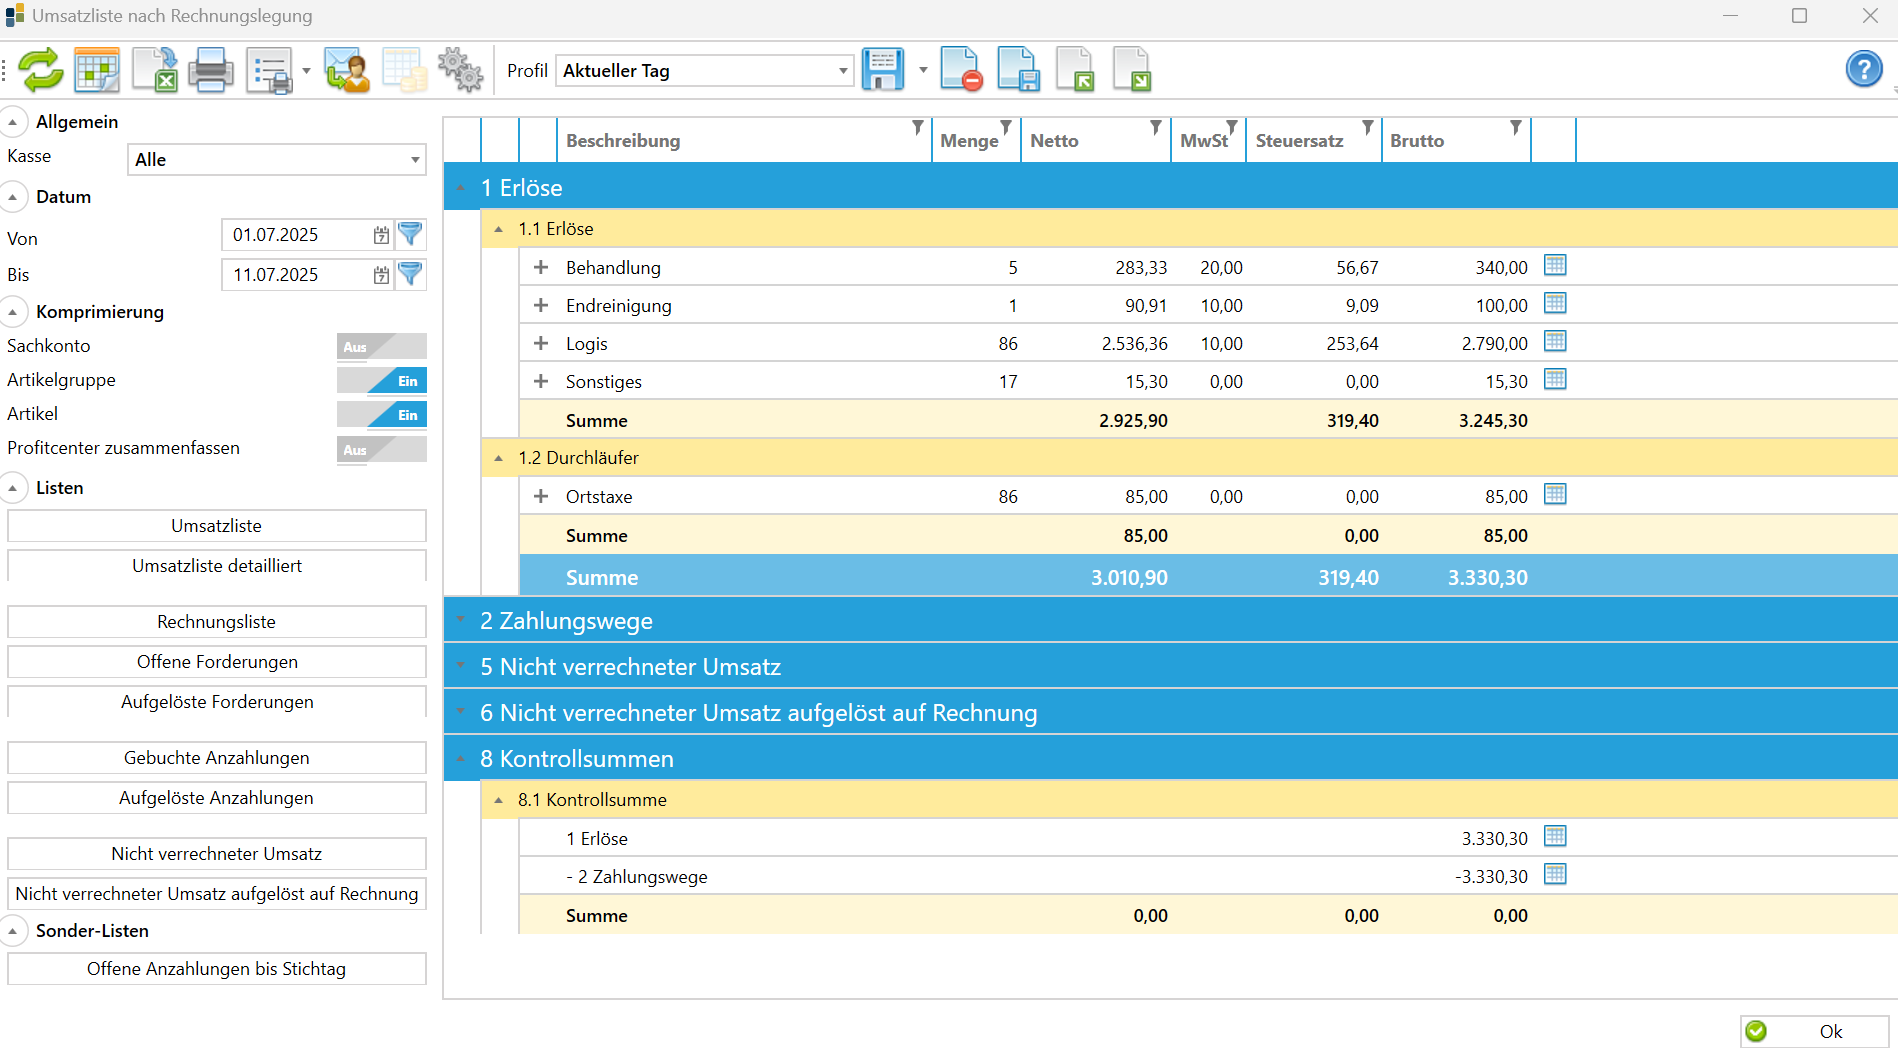Viewport: 1898px width, 1056px height.
Task: Open details icon for 1 Erlöse Kontrollsumme row
Action: pos(1555,836)
